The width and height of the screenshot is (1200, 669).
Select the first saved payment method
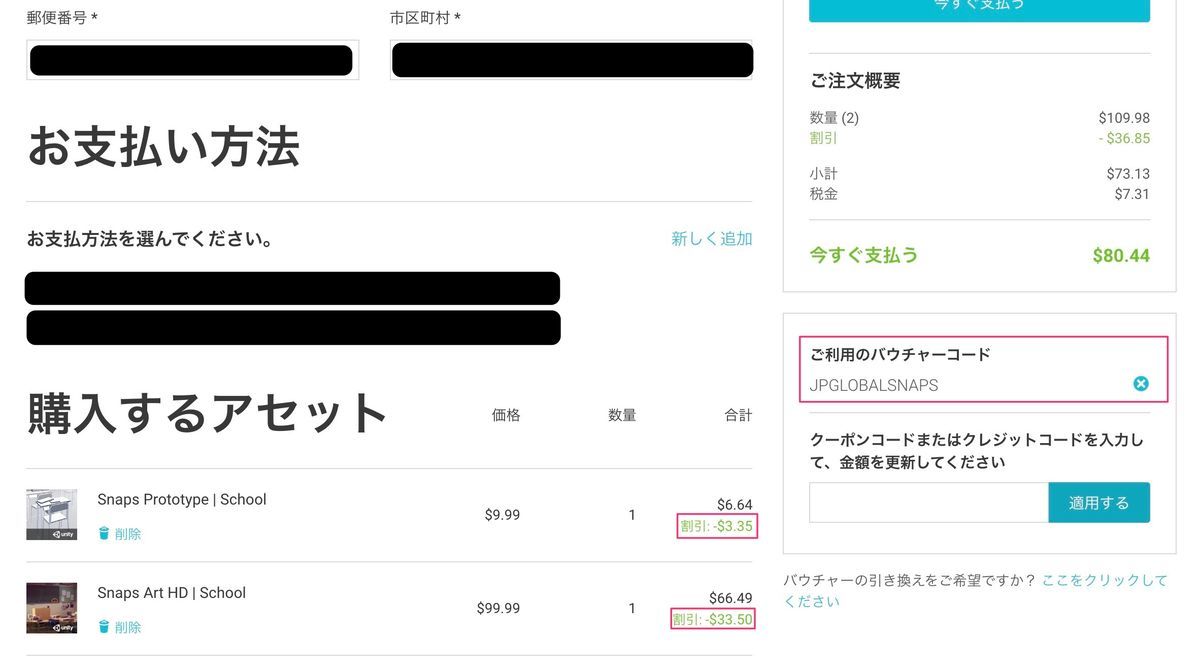coord(292,288)
